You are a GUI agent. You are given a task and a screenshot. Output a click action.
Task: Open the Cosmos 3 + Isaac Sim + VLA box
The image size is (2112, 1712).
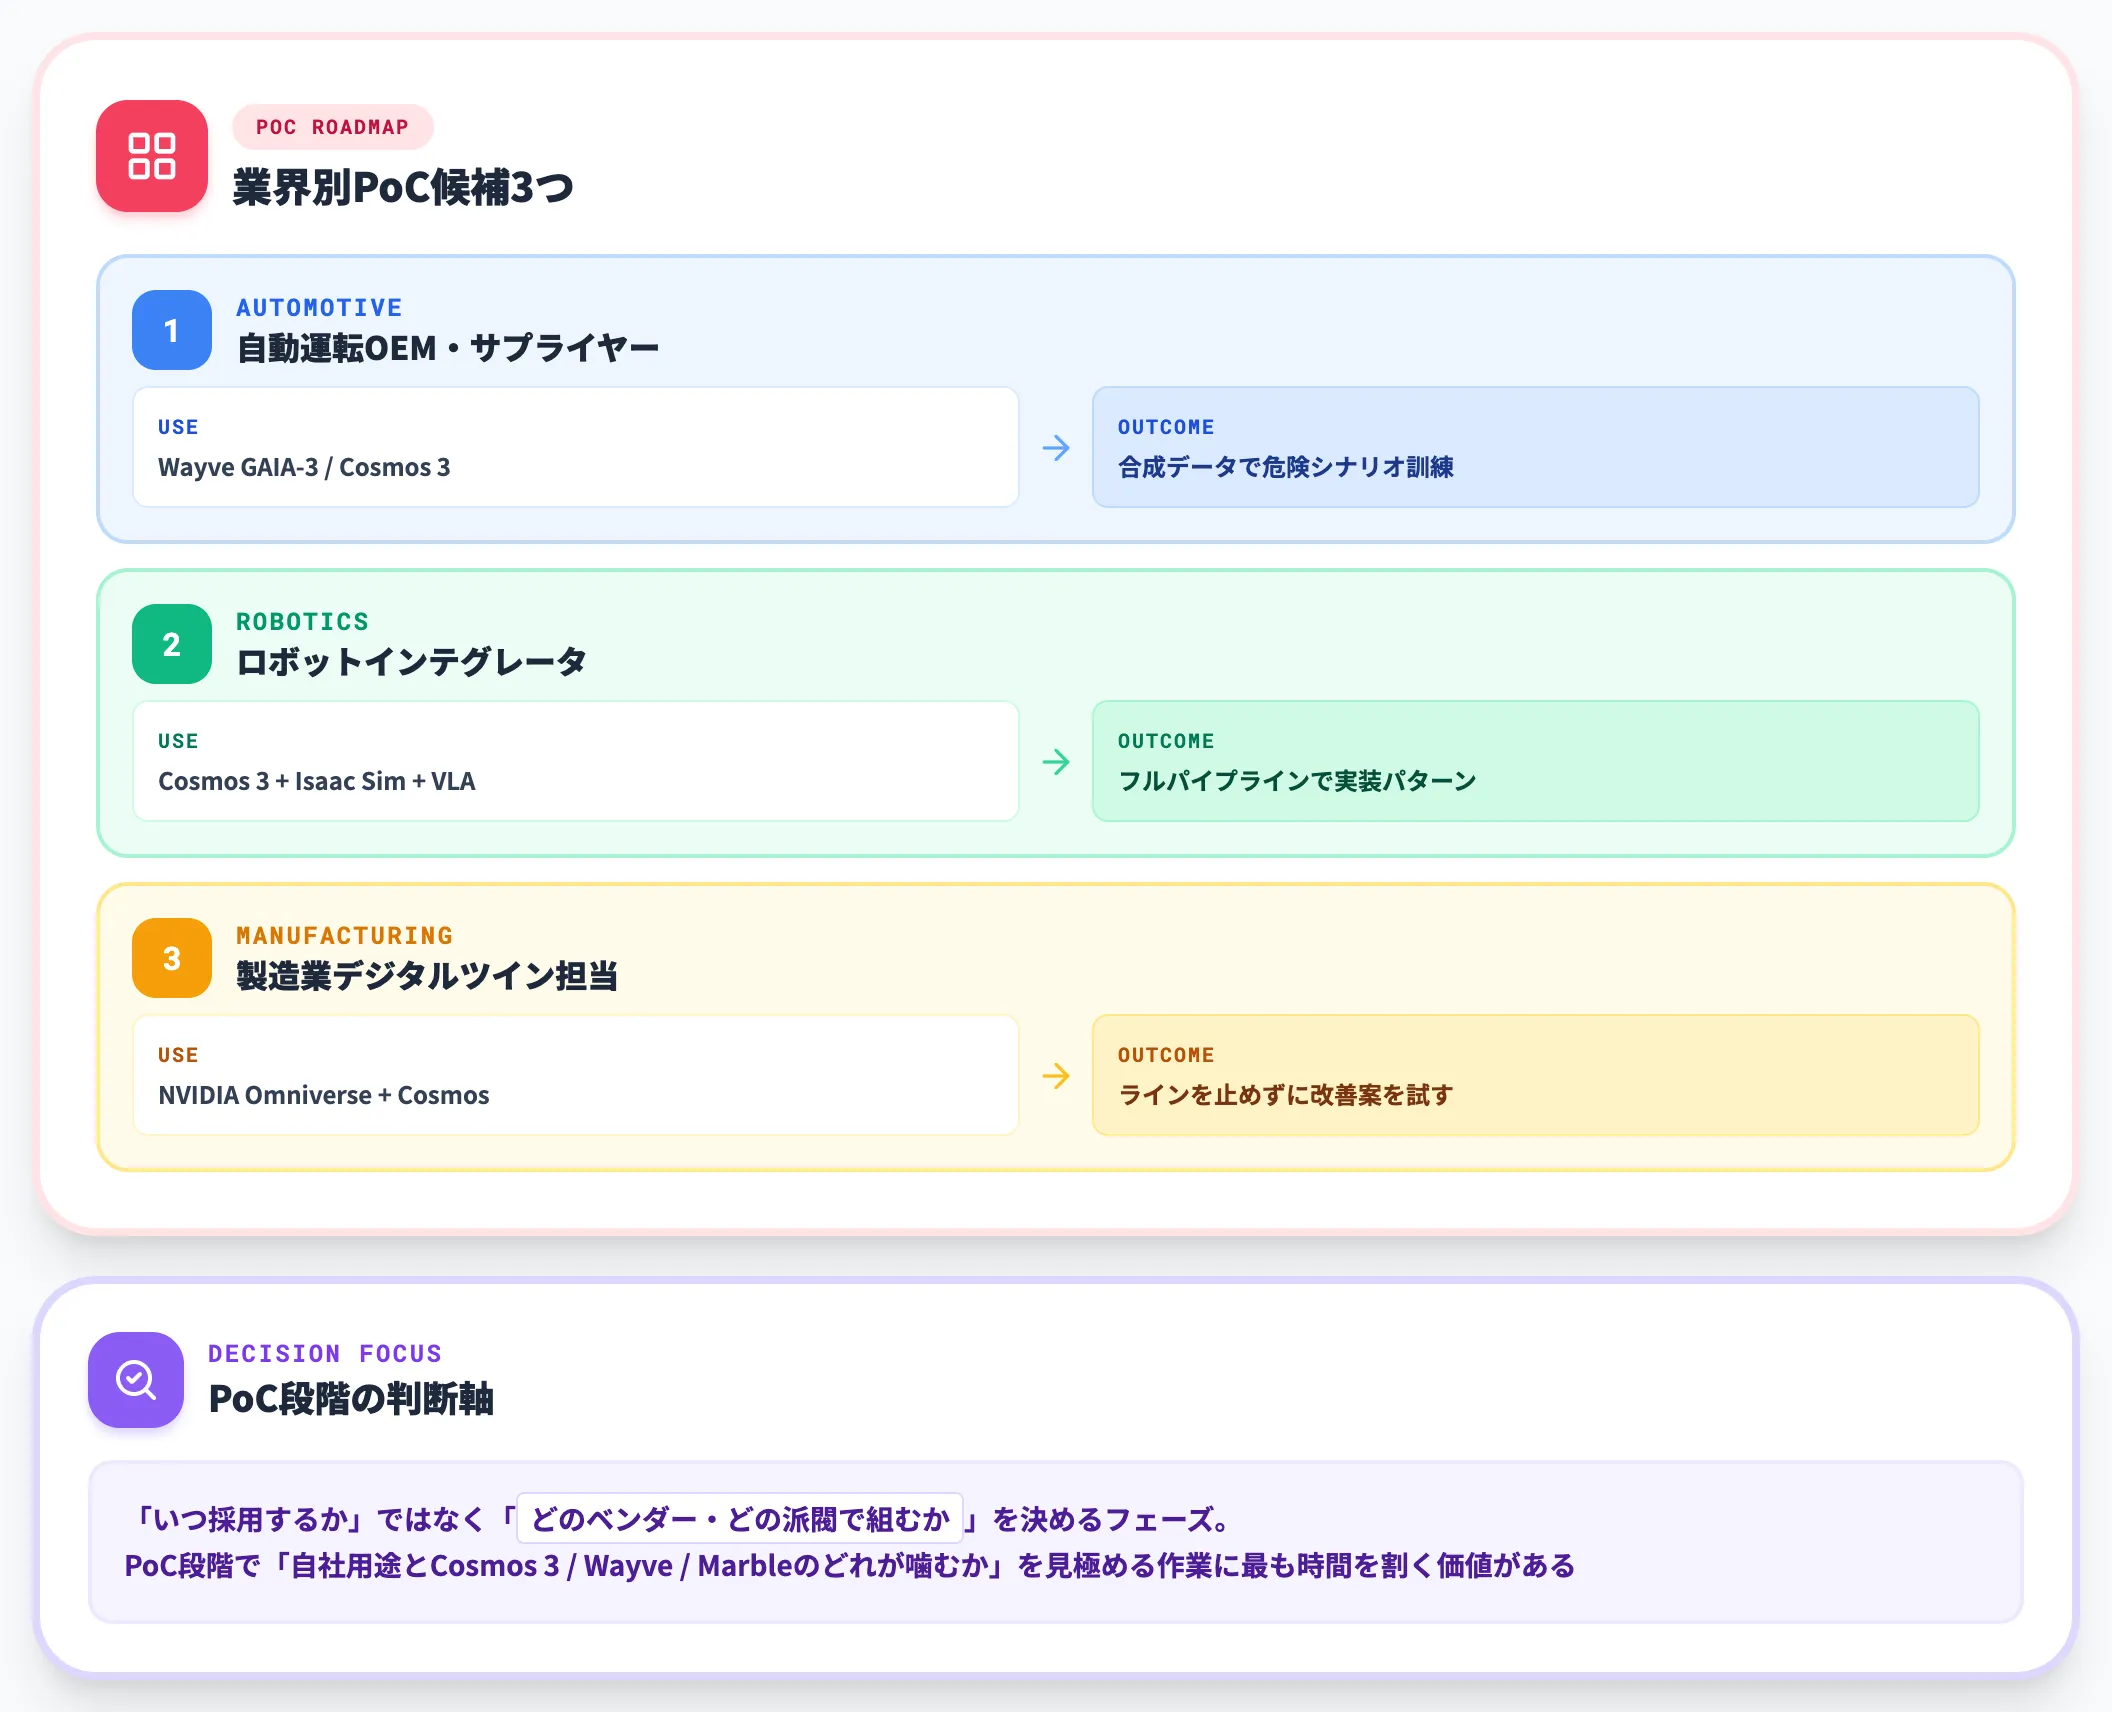pos(576,761)
